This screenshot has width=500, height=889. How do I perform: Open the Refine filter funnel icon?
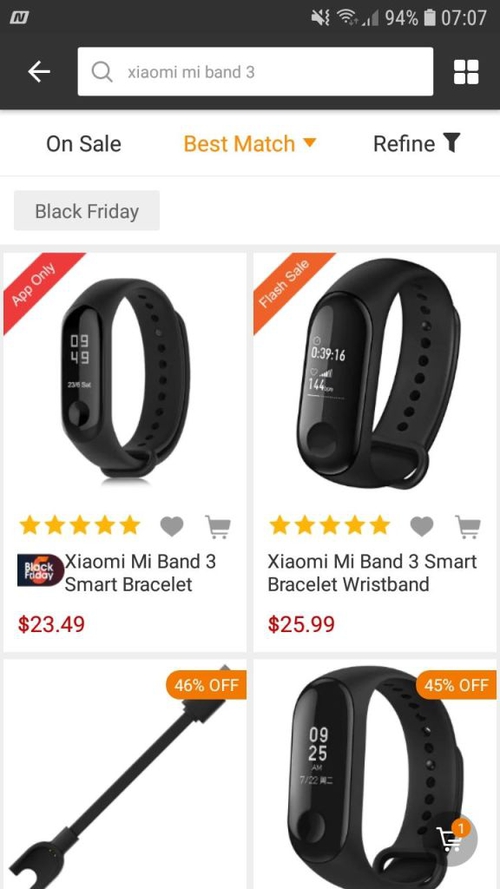[x=451, y=143]
